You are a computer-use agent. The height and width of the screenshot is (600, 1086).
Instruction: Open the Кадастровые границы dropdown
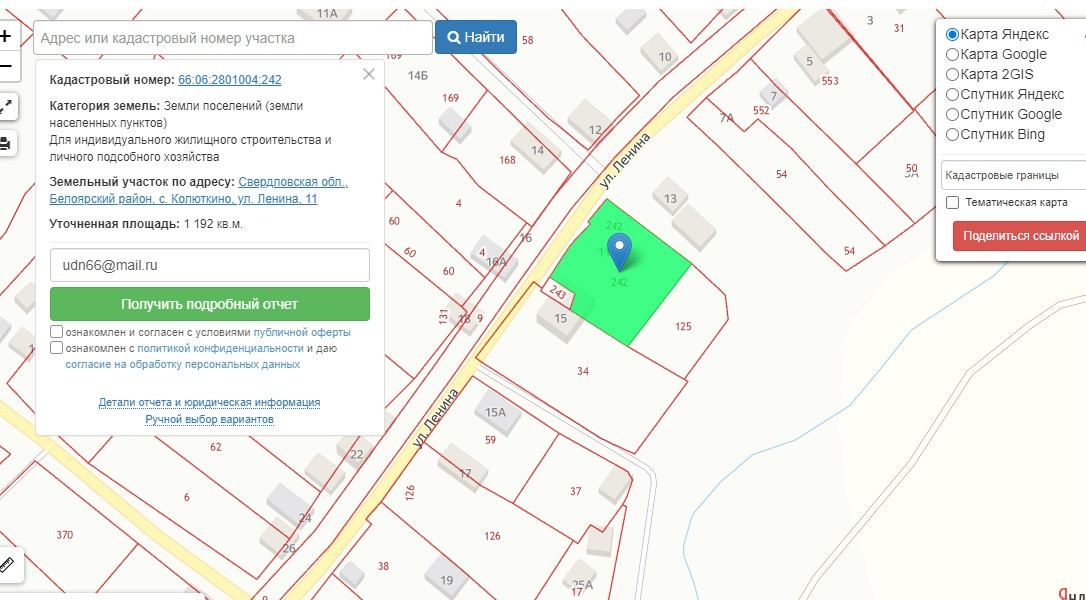(x=1013, y=175)
